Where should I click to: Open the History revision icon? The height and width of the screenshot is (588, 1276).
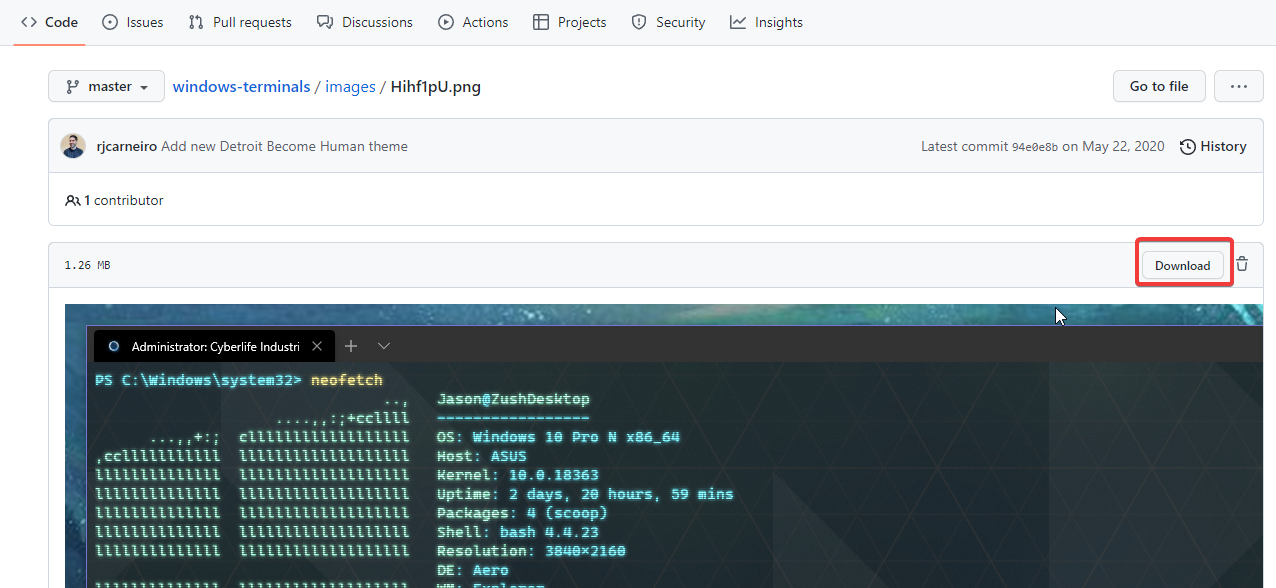1187,146
